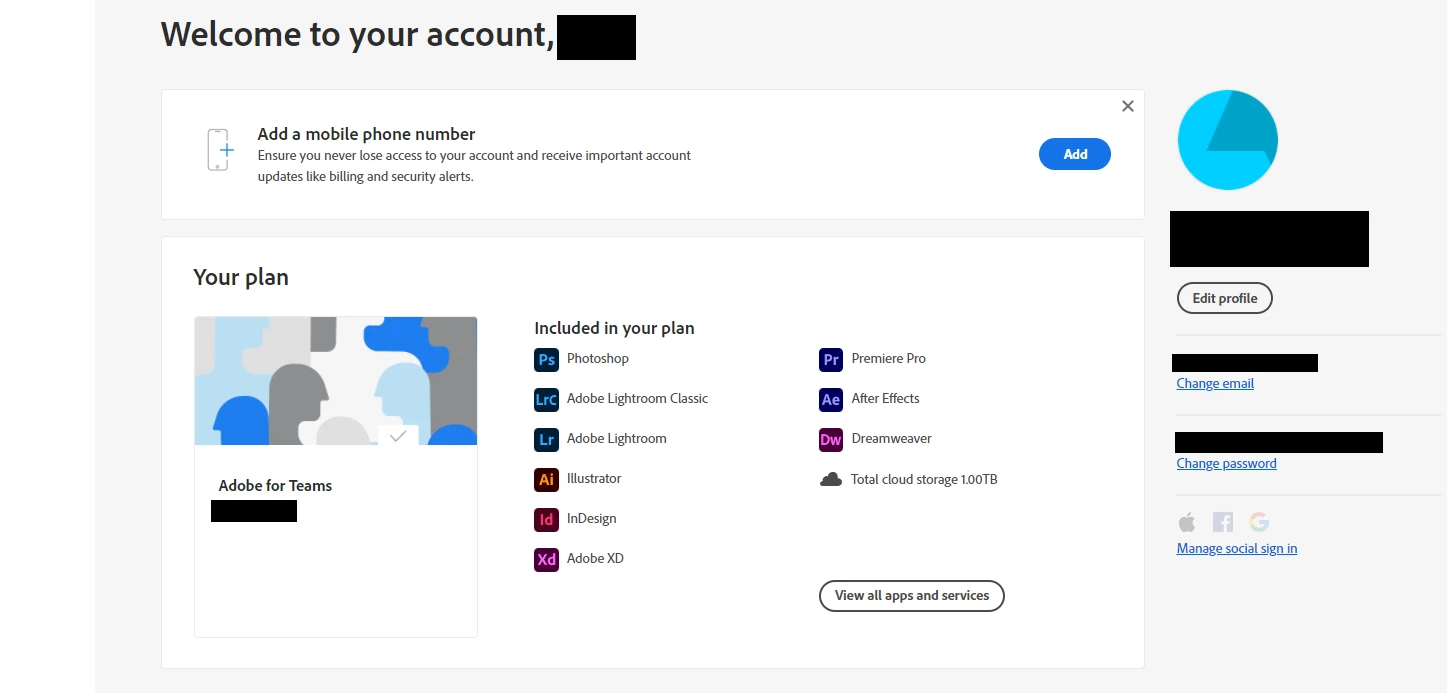Viewport: 1447px width, 693px height.
Task: Click the Adobe Lightroom Lr icon
Action: [546, 439]
